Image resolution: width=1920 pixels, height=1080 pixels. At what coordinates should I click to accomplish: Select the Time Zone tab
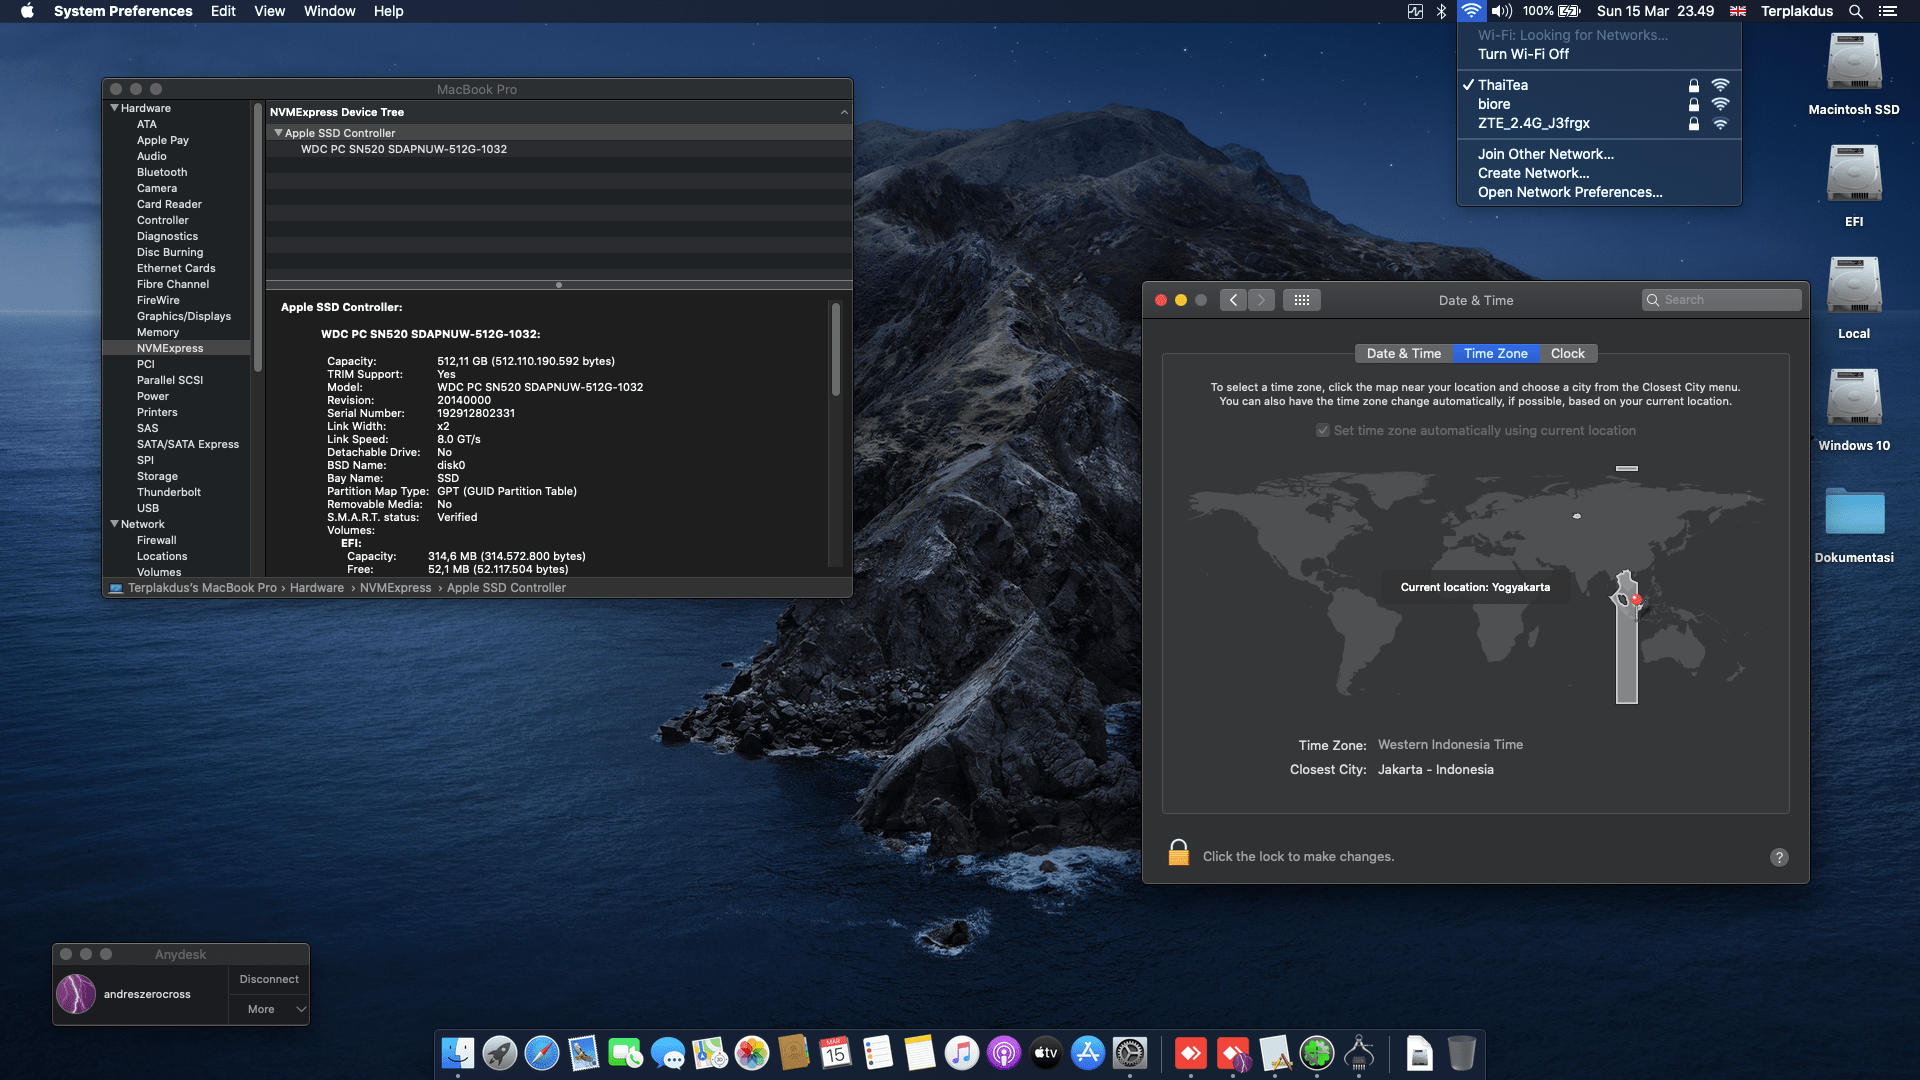[x=1495, y=353]
